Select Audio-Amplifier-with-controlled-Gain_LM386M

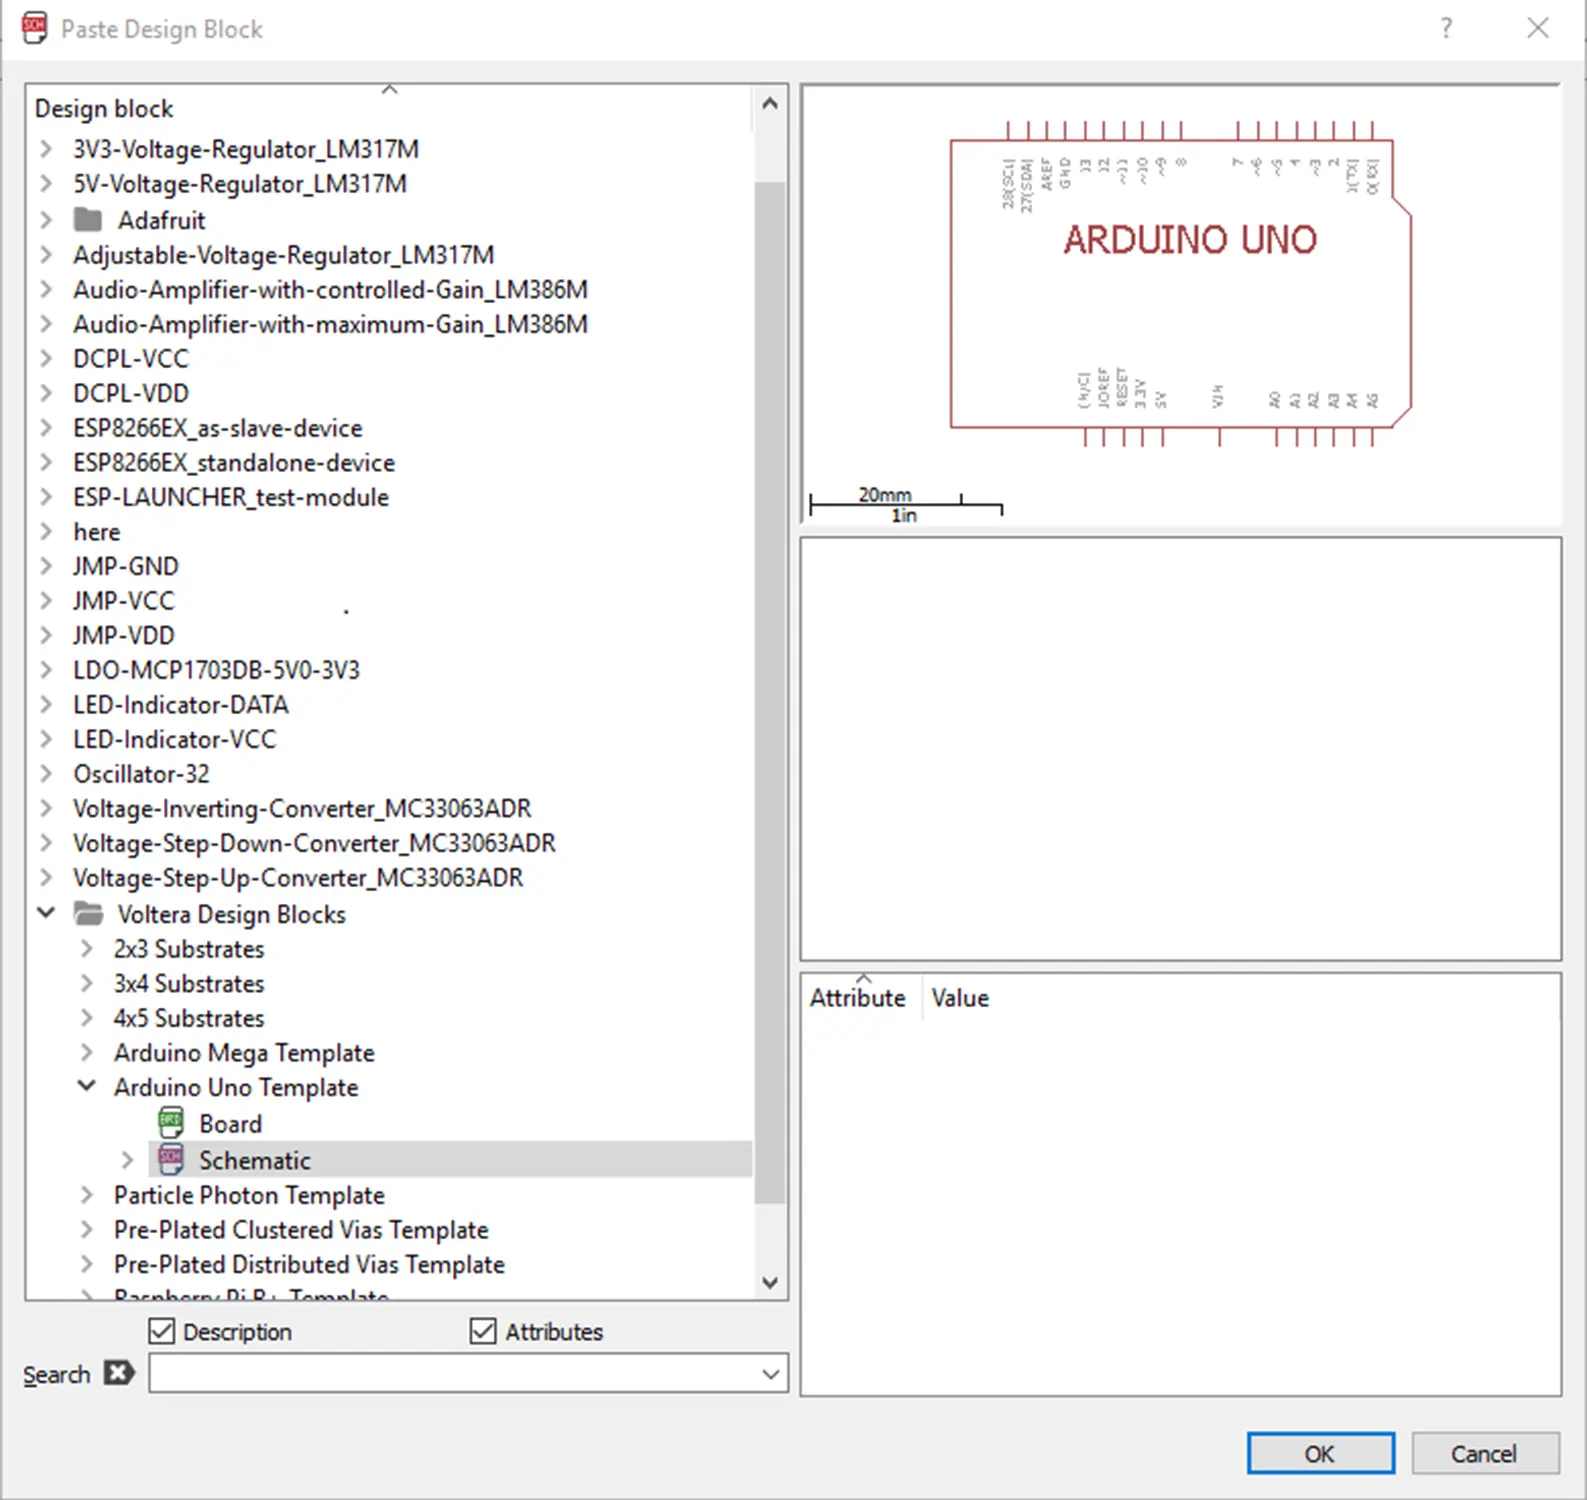(330, 289)
